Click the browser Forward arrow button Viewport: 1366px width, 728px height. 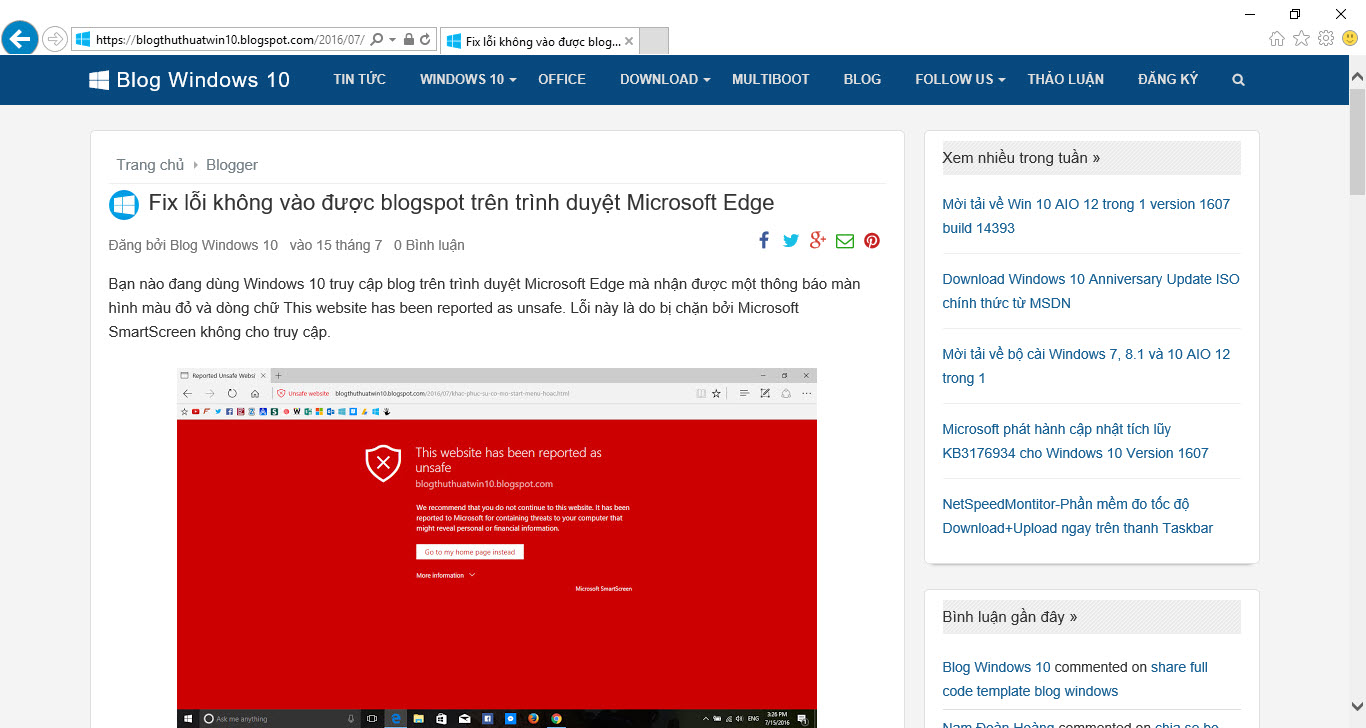click(55, 39)
